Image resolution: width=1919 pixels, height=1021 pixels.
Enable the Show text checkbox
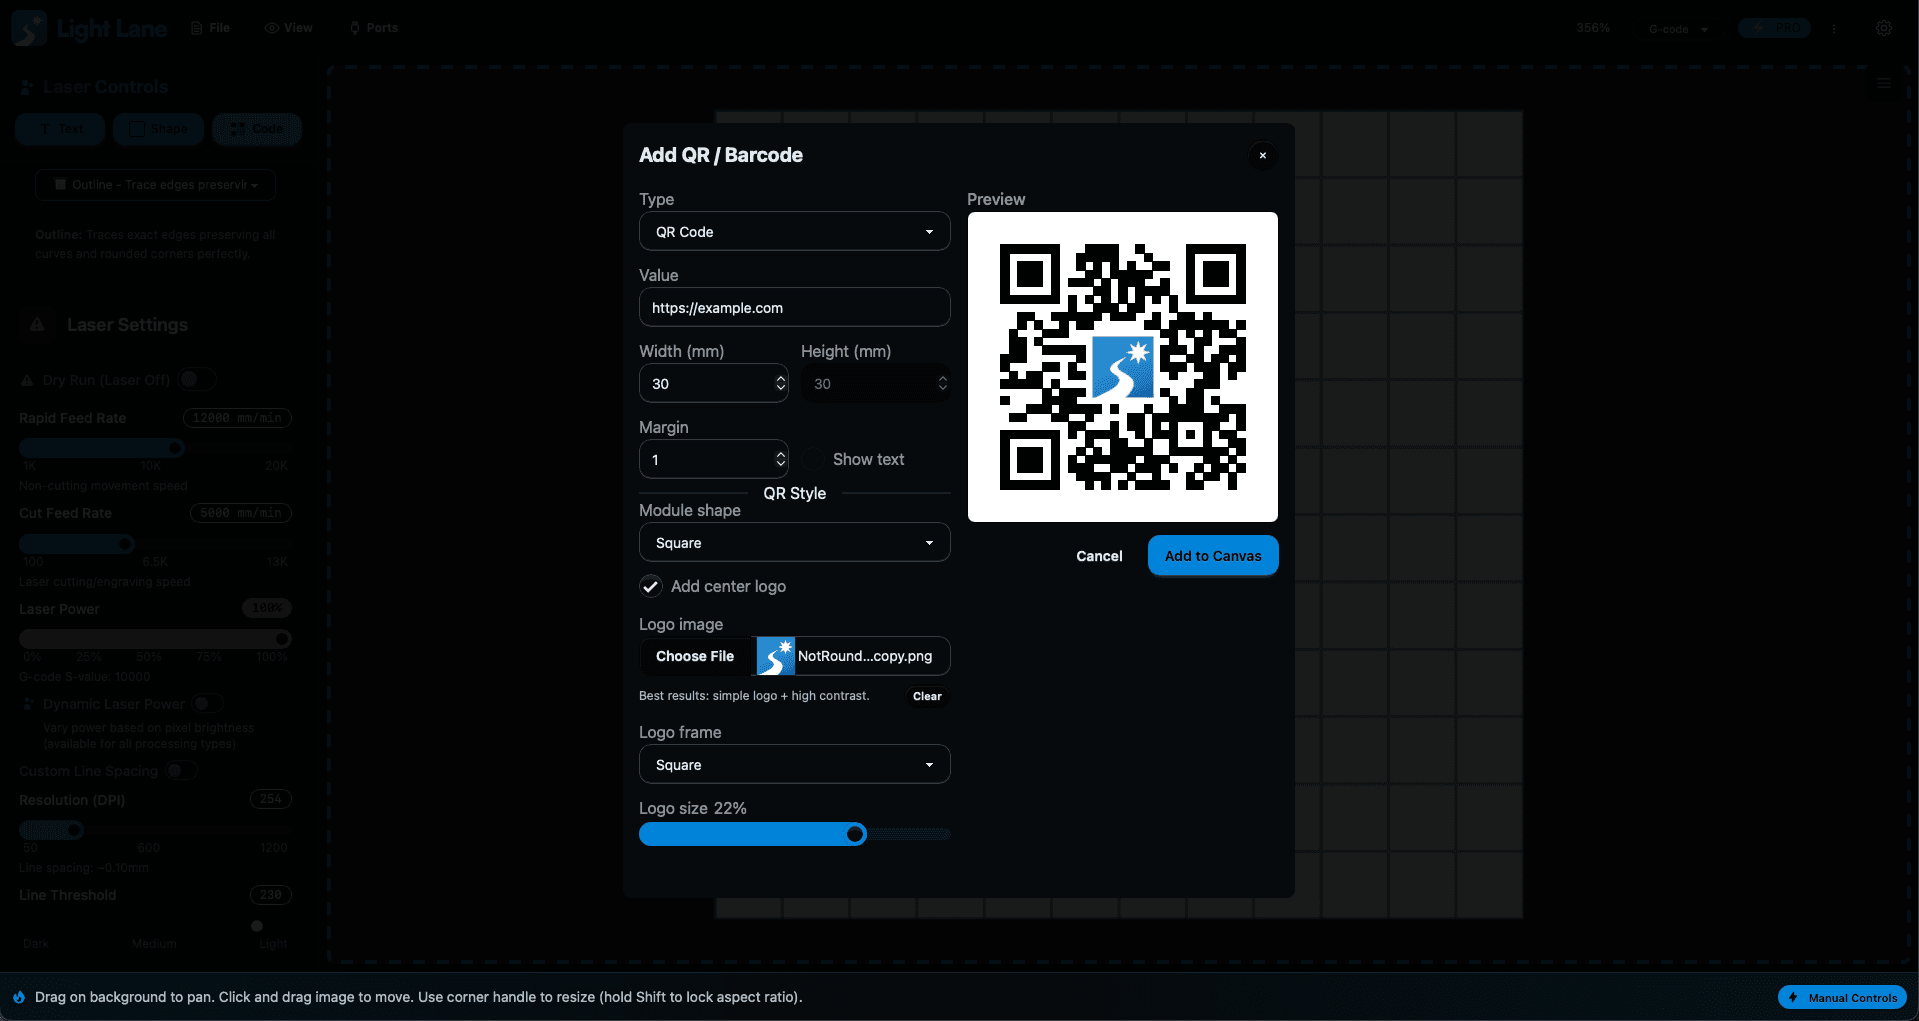tap(813, 459)
